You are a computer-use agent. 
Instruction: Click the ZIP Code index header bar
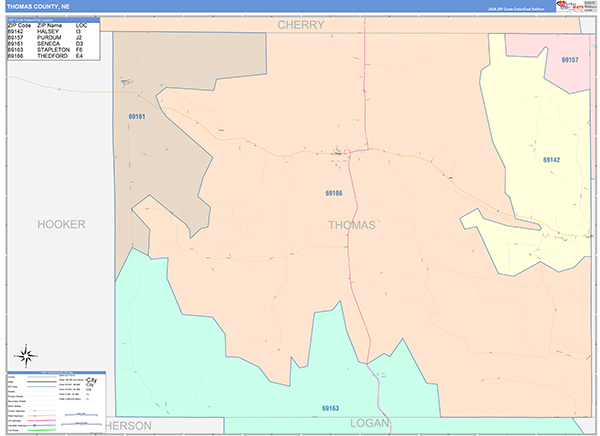coord(54,20)
